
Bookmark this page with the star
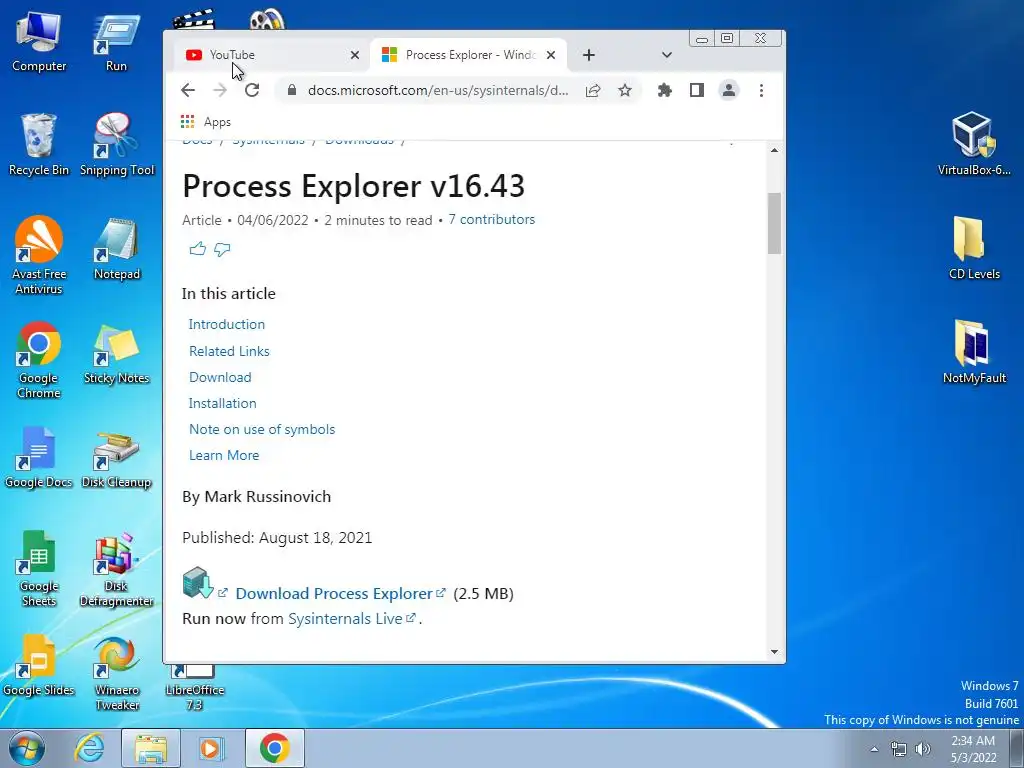625,90
